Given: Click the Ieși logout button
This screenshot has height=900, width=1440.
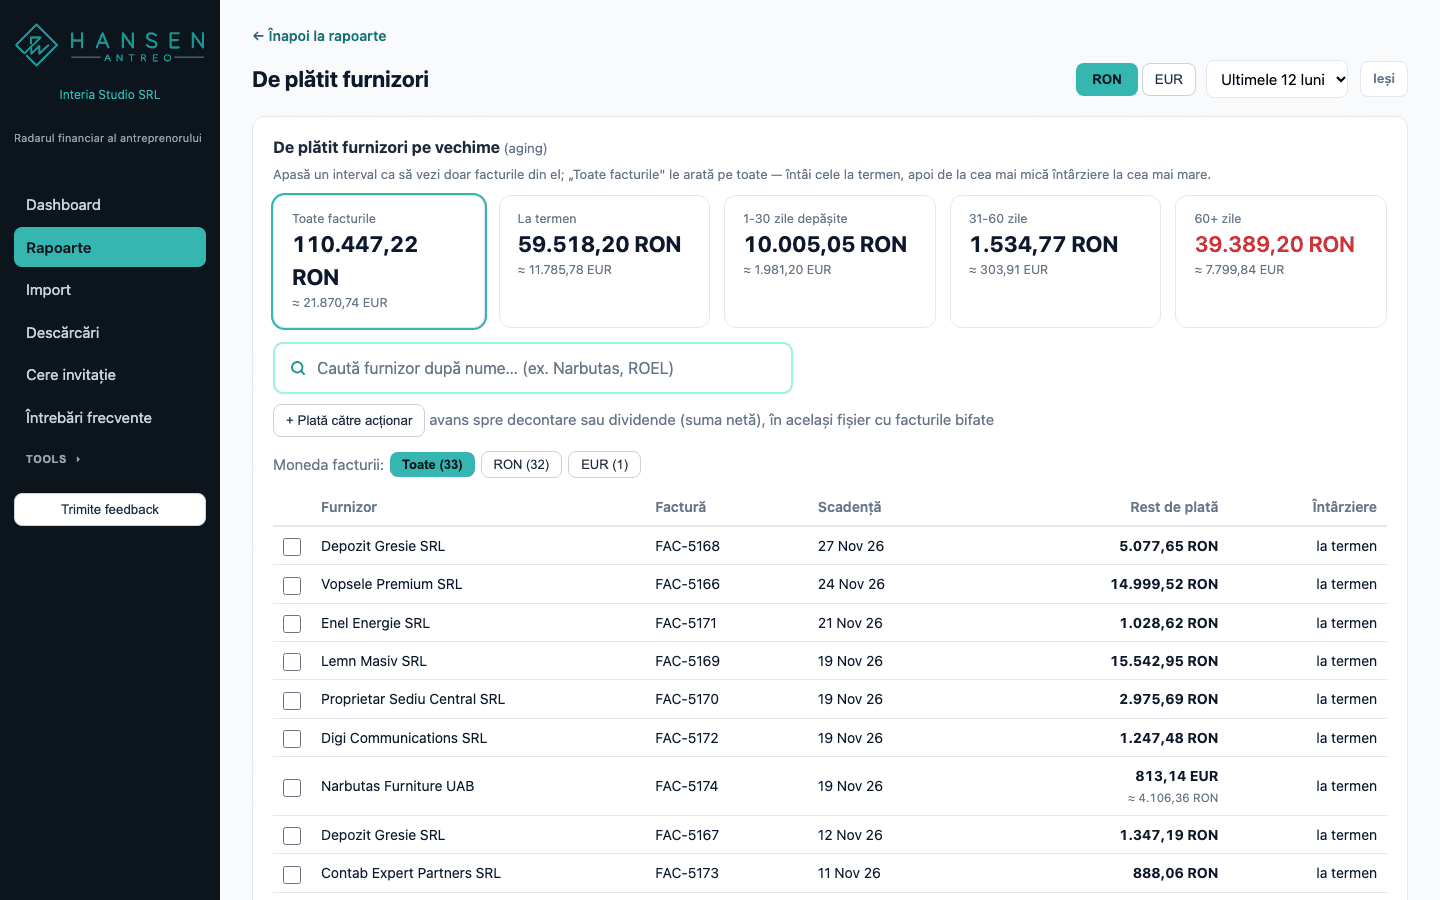Looking at the screenshot, I should (x=1384, y=79).
